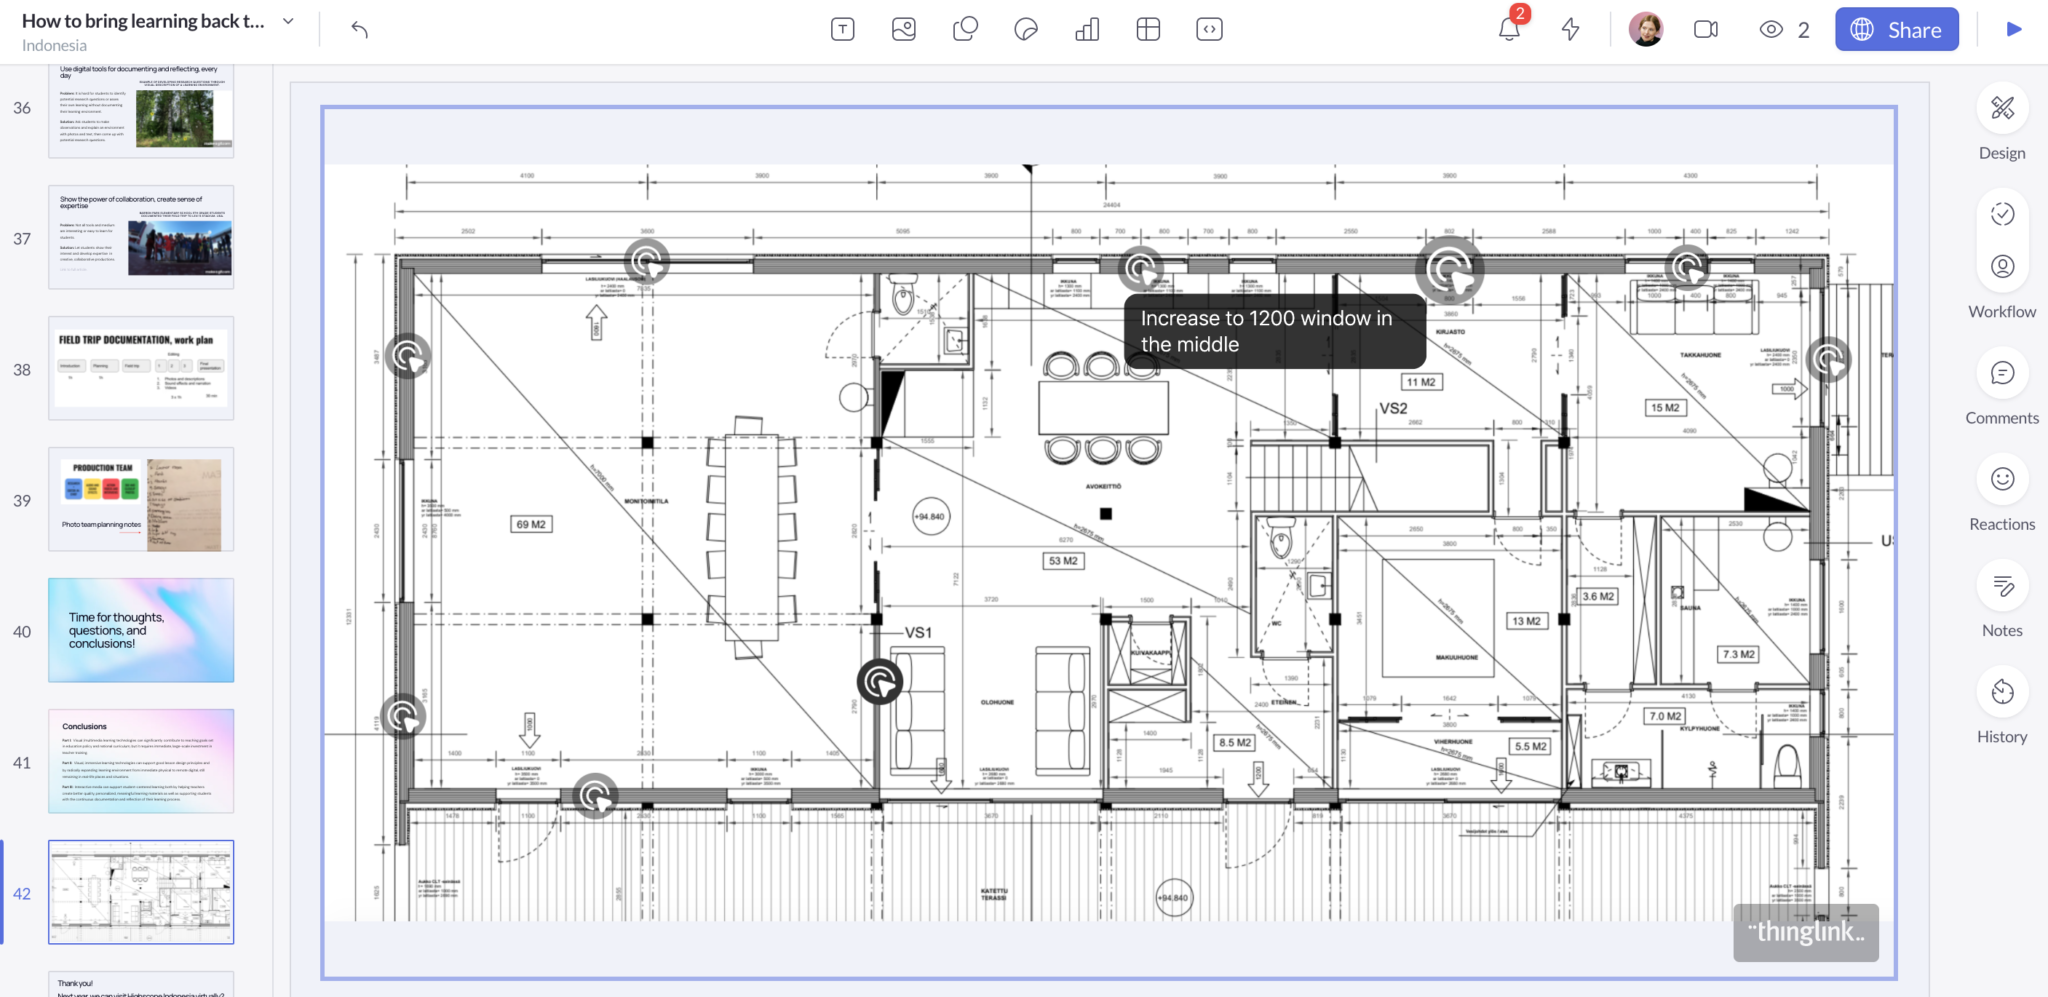Open the Notes panel
This screenshot has width=2048, height=997.
[2002, 586]
